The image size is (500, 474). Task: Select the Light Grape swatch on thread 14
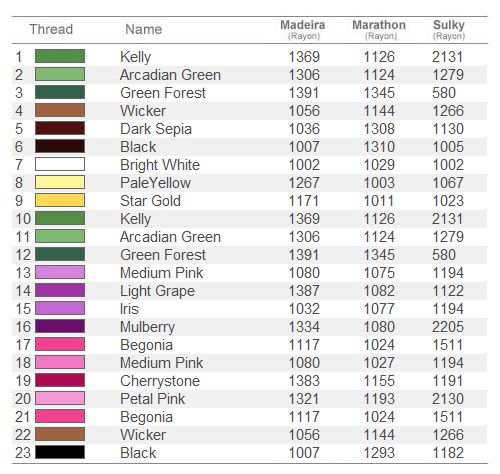tap(60, 290)
